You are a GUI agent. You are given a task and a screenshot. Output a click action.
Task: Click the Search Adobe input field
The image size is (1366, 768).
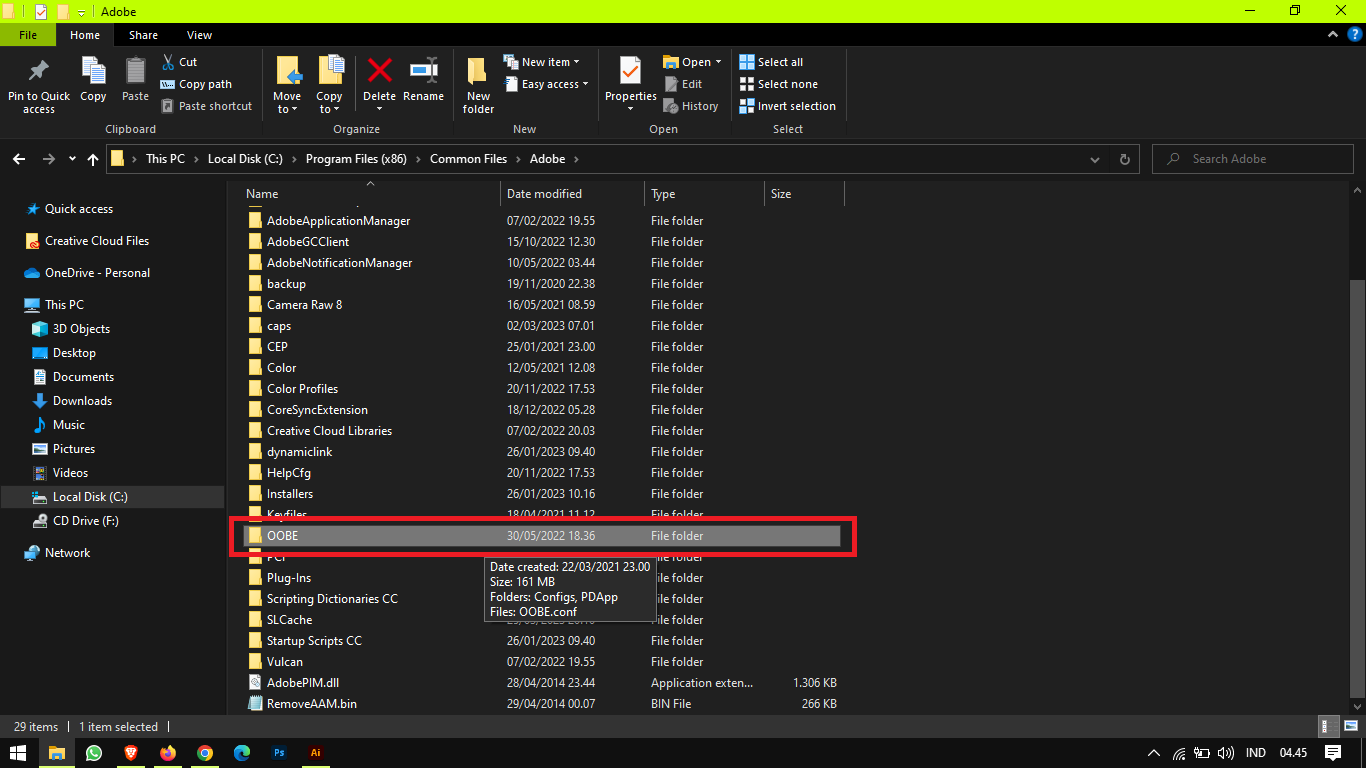point(1253,159)
